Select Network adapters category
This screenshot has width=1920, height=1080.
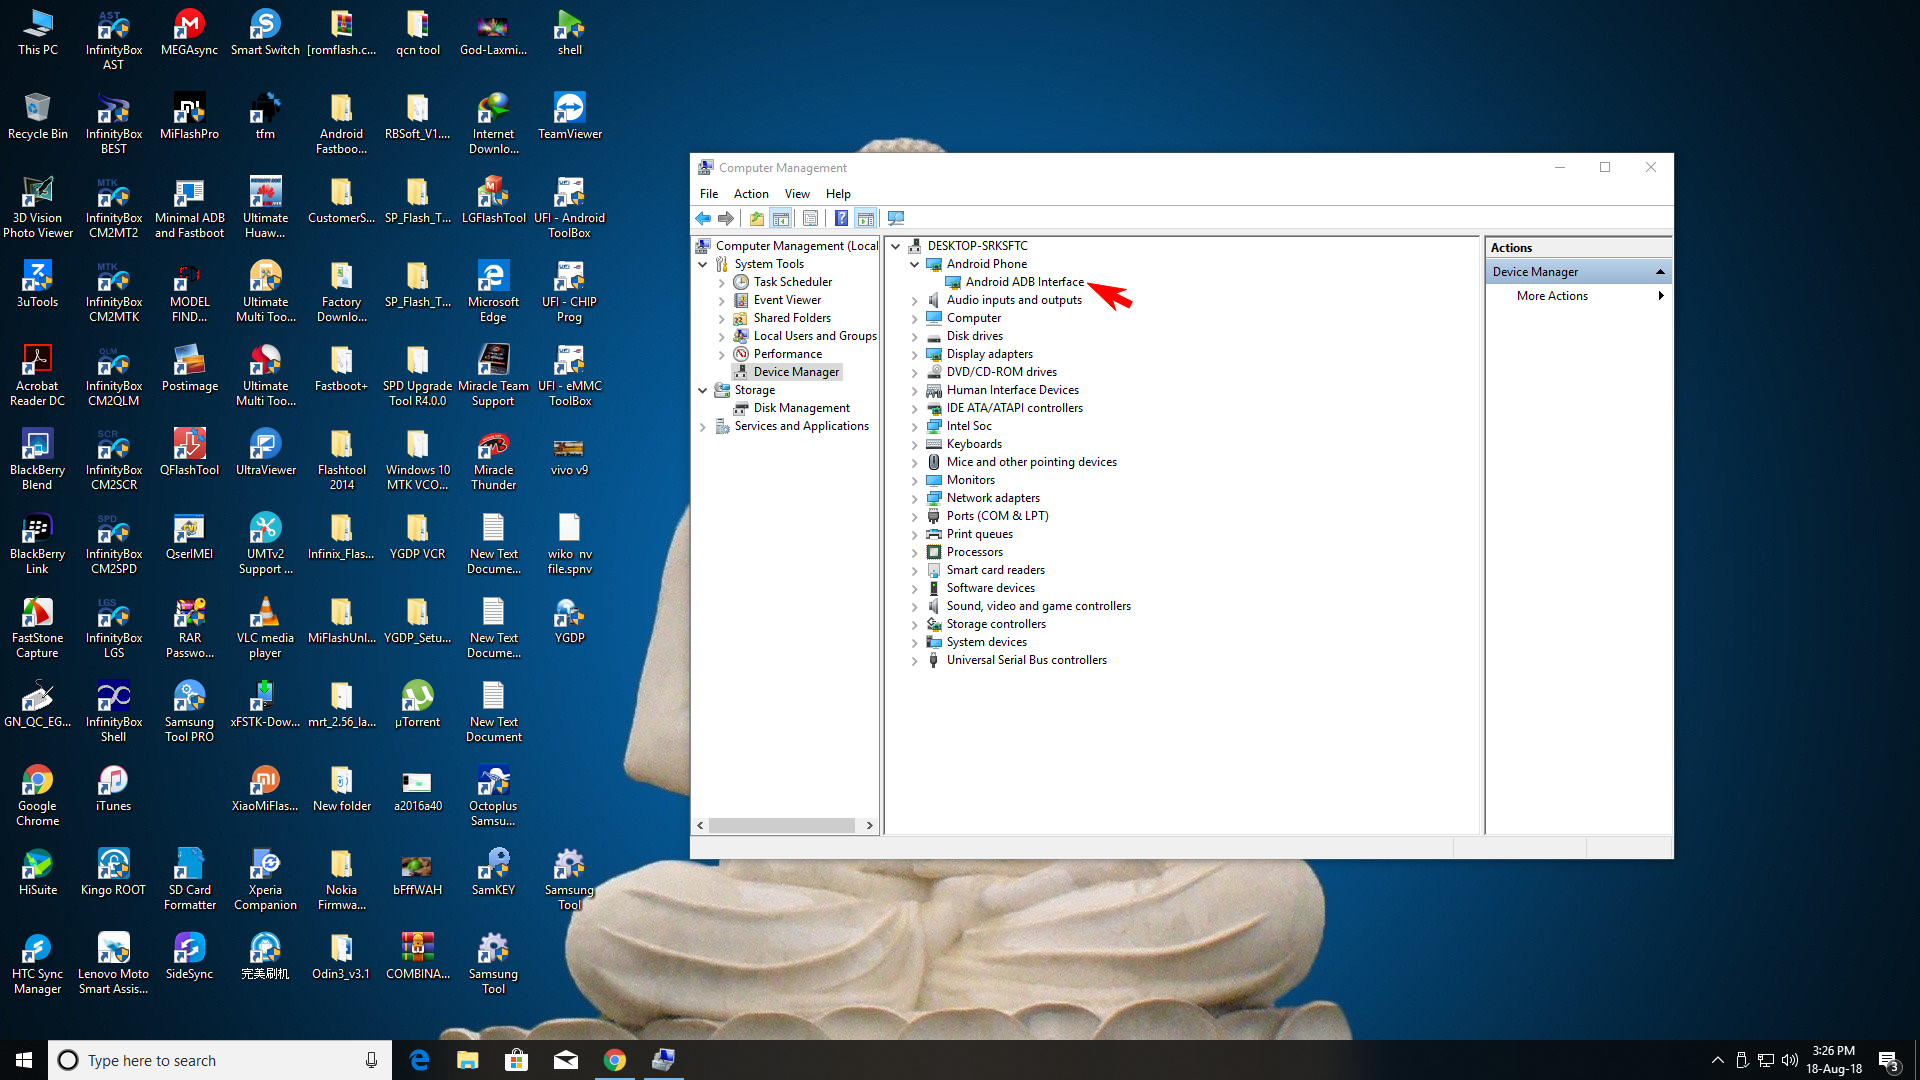click(993, 498)
